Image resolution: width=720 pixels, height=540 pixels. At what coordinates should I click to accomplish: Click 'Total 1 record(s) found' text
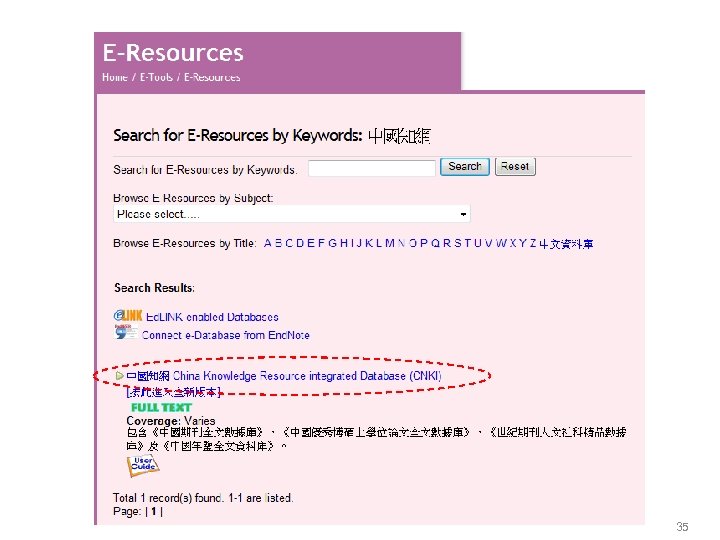pos(168,498)
